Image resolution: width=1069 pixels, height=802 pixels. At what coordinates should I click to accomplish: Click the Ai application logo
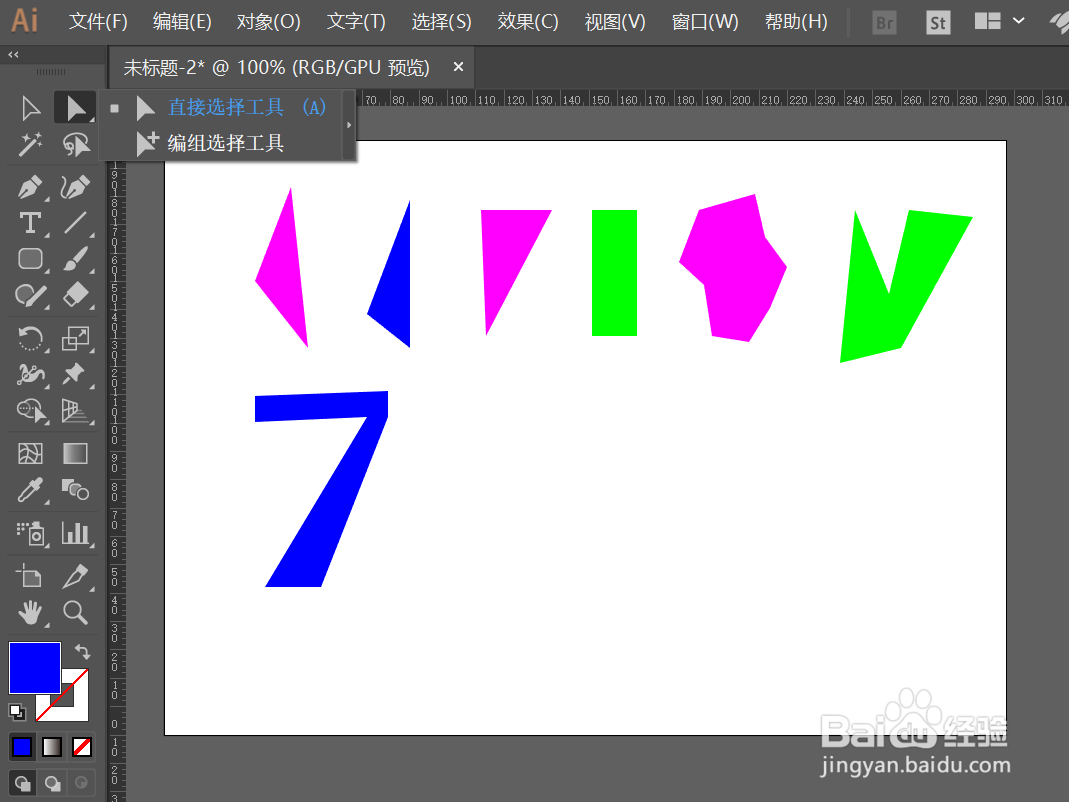25,20
